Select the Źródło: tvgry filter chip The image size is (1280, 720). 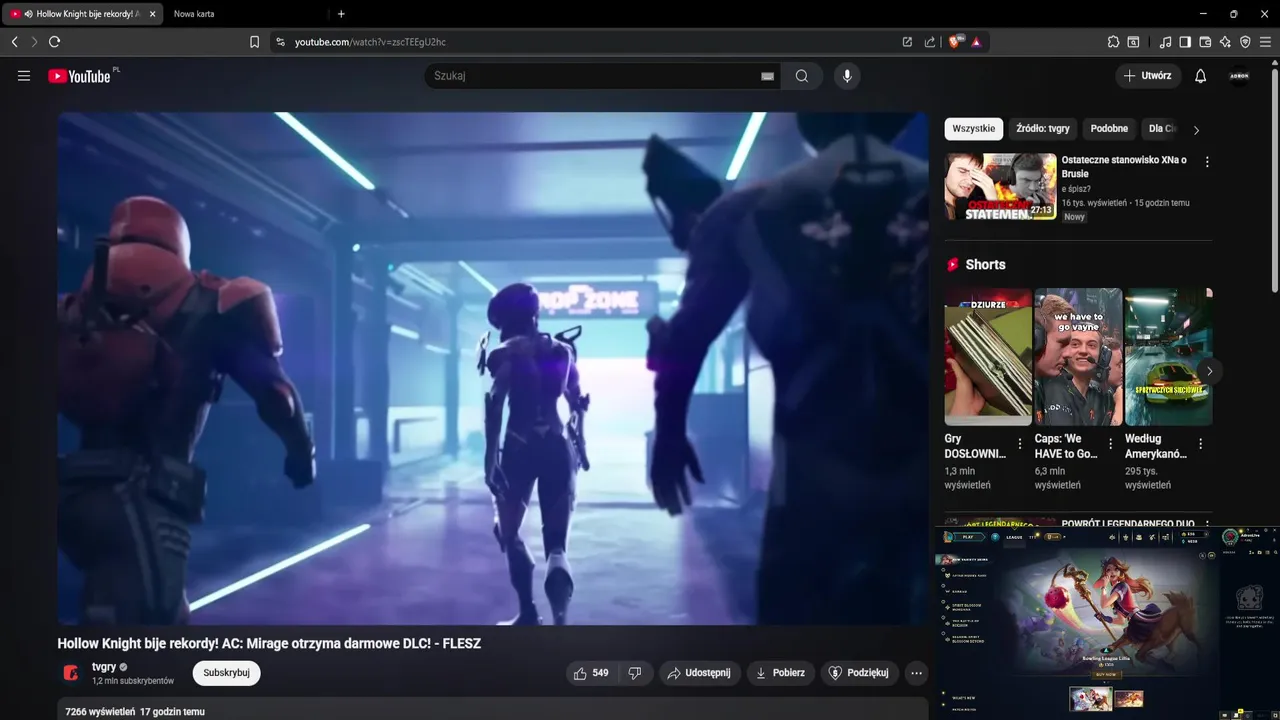point(1043,129)
